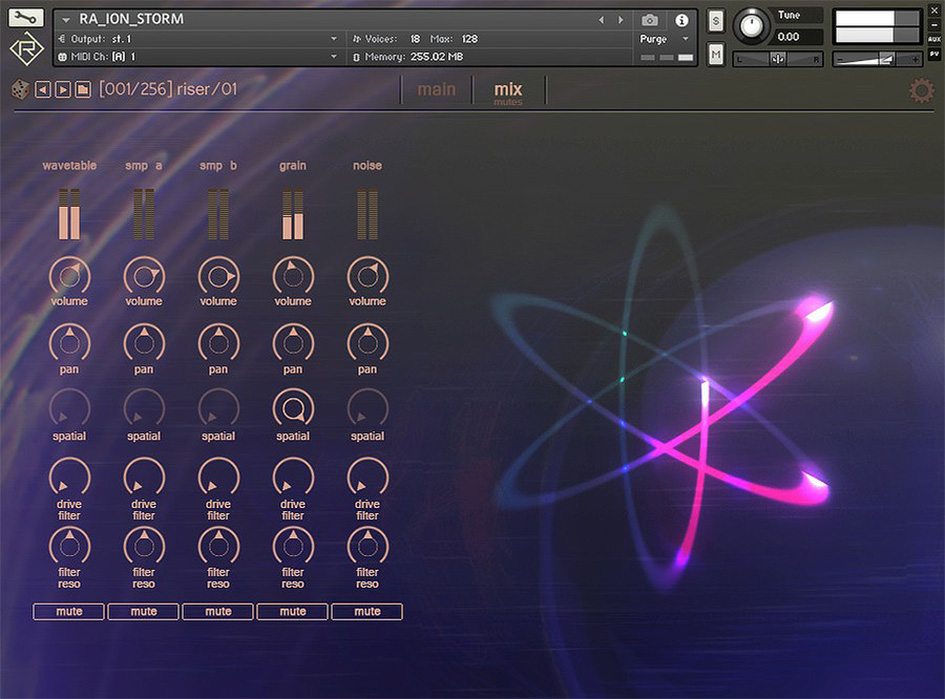Click the grain level meter

[x=292, y=215]
